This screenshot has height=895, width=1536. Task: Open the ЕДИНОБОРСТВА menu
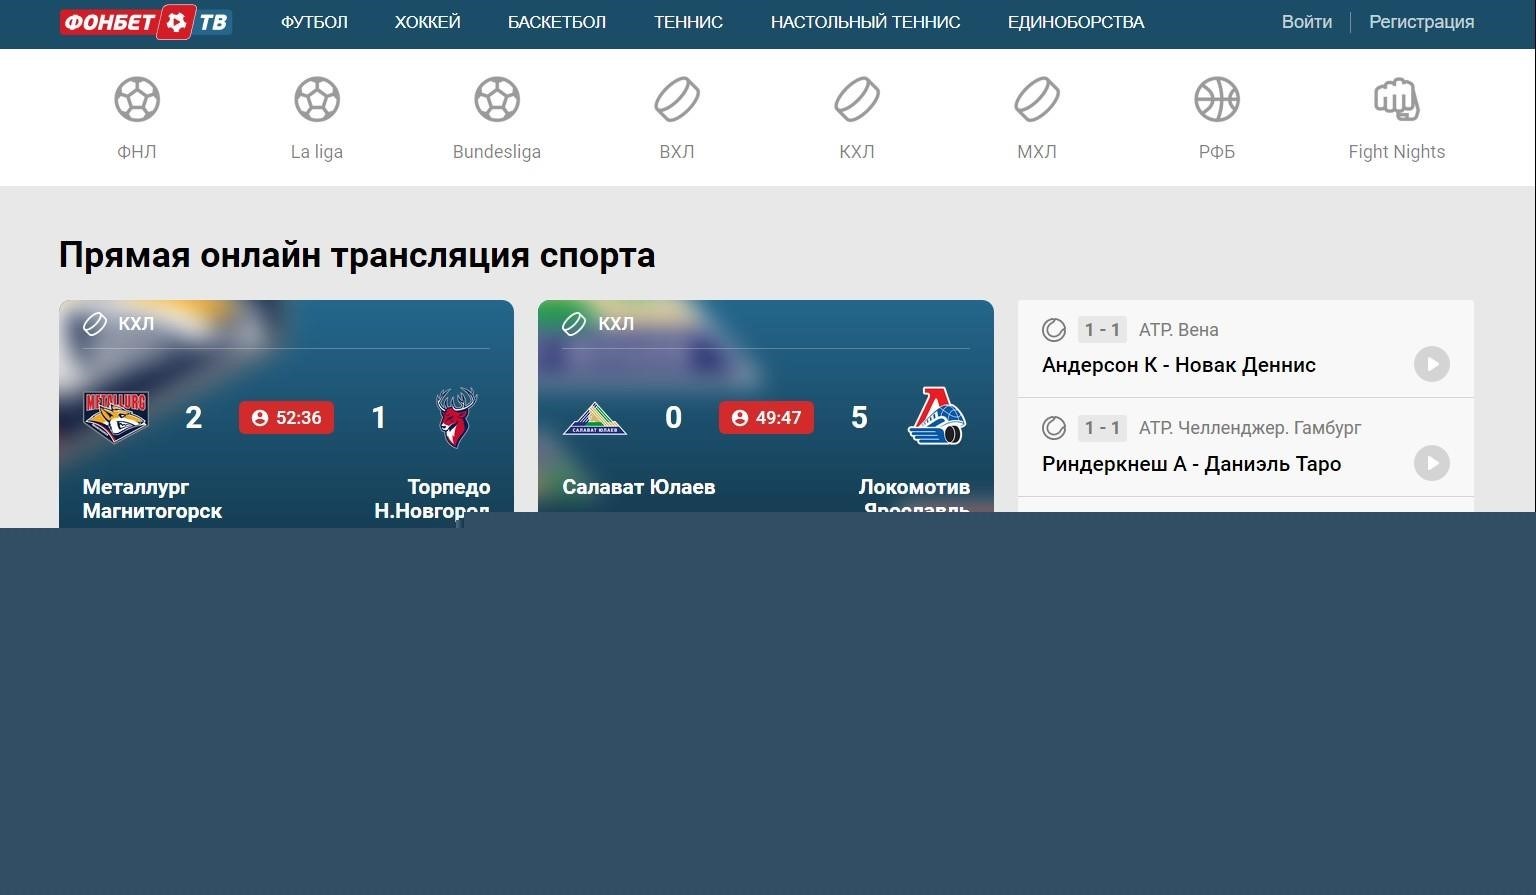pyautogui.click(x=1076, y=22)
